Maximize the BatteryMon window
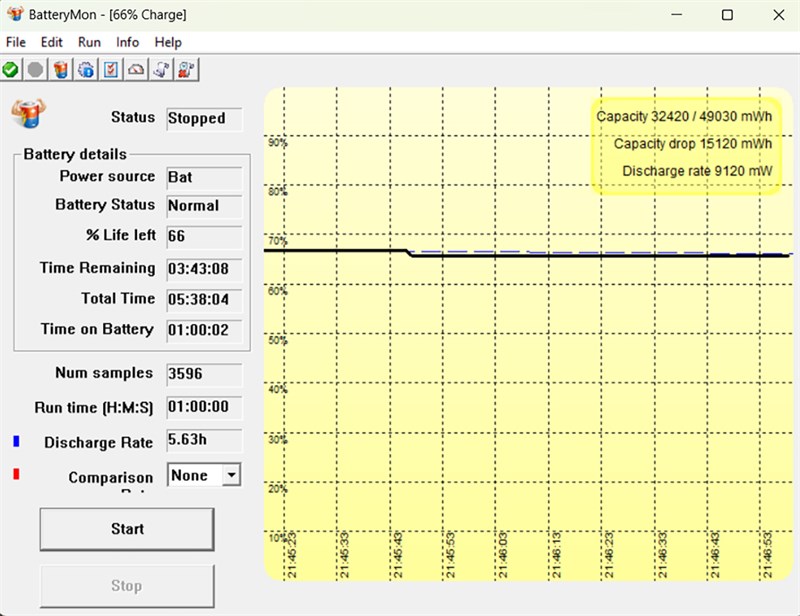The height and width of the screenshot is (616, 800). pyautogui.click(x=727, y=15)
